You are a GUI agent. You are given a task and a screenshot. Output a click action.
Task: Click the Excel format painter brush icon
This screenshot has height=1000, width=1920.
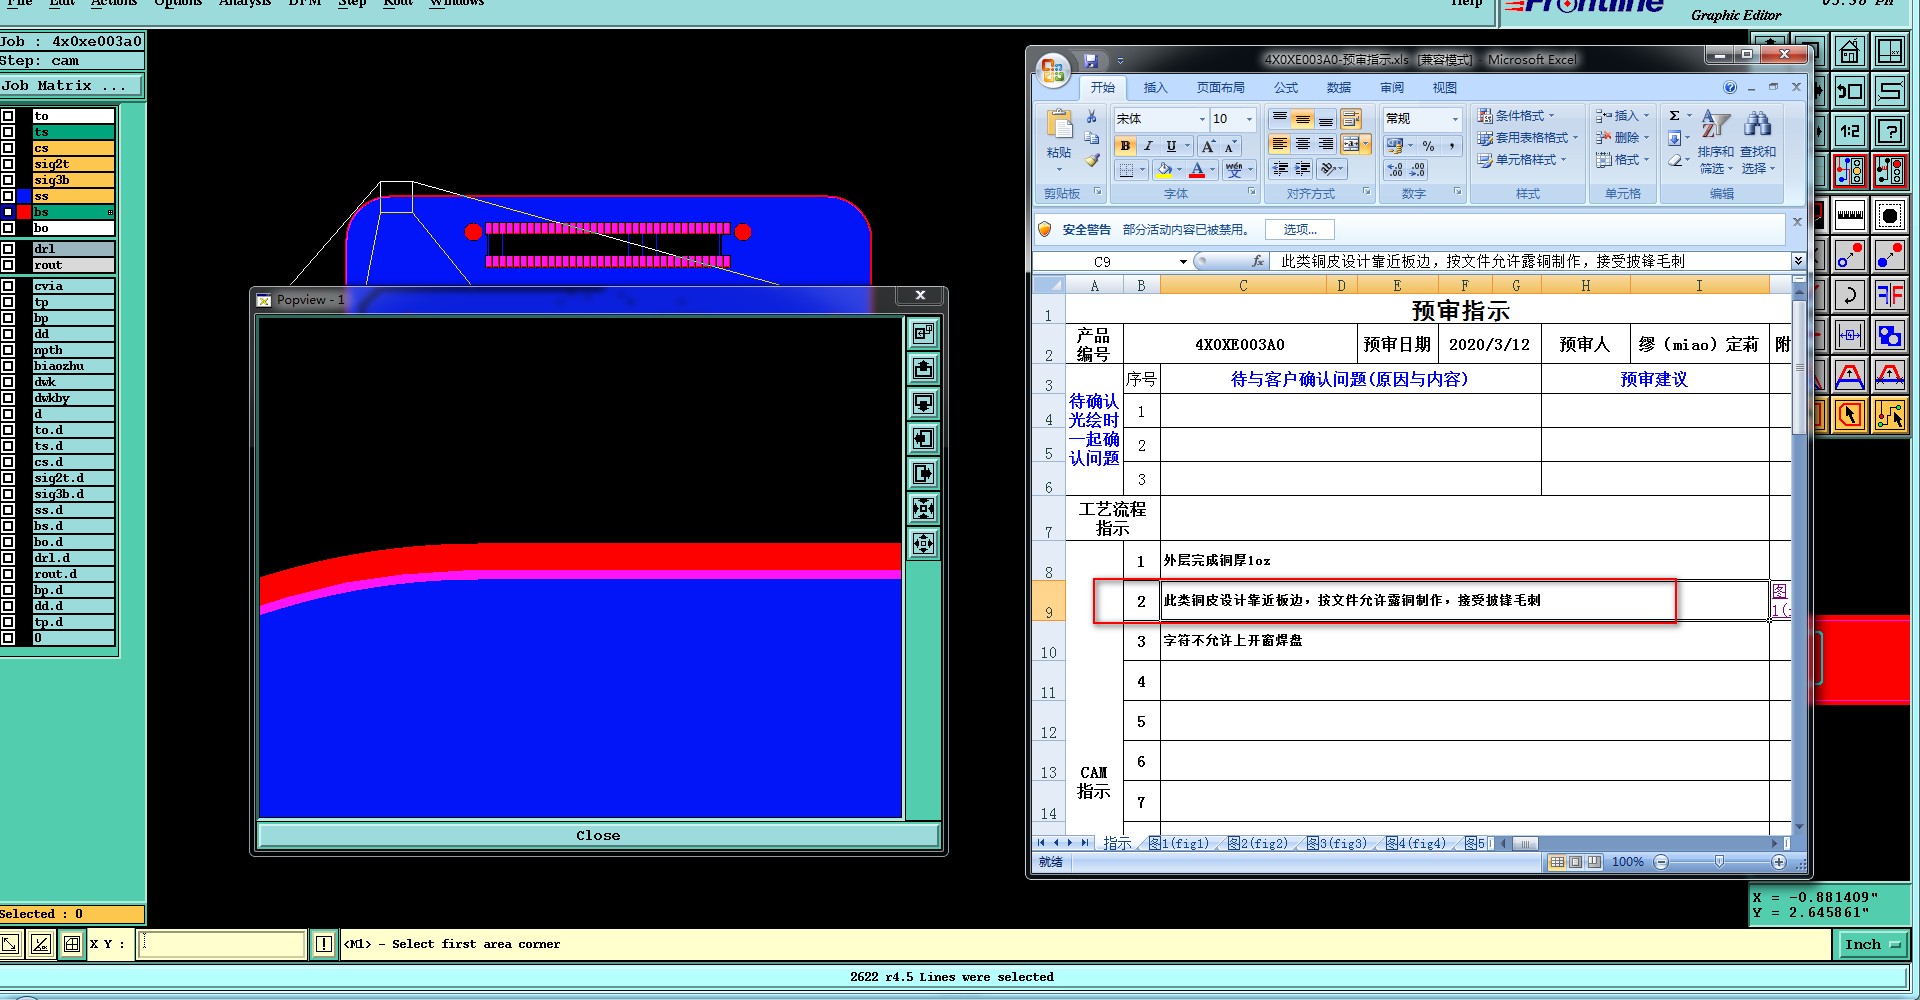(x=1092, y=160)
